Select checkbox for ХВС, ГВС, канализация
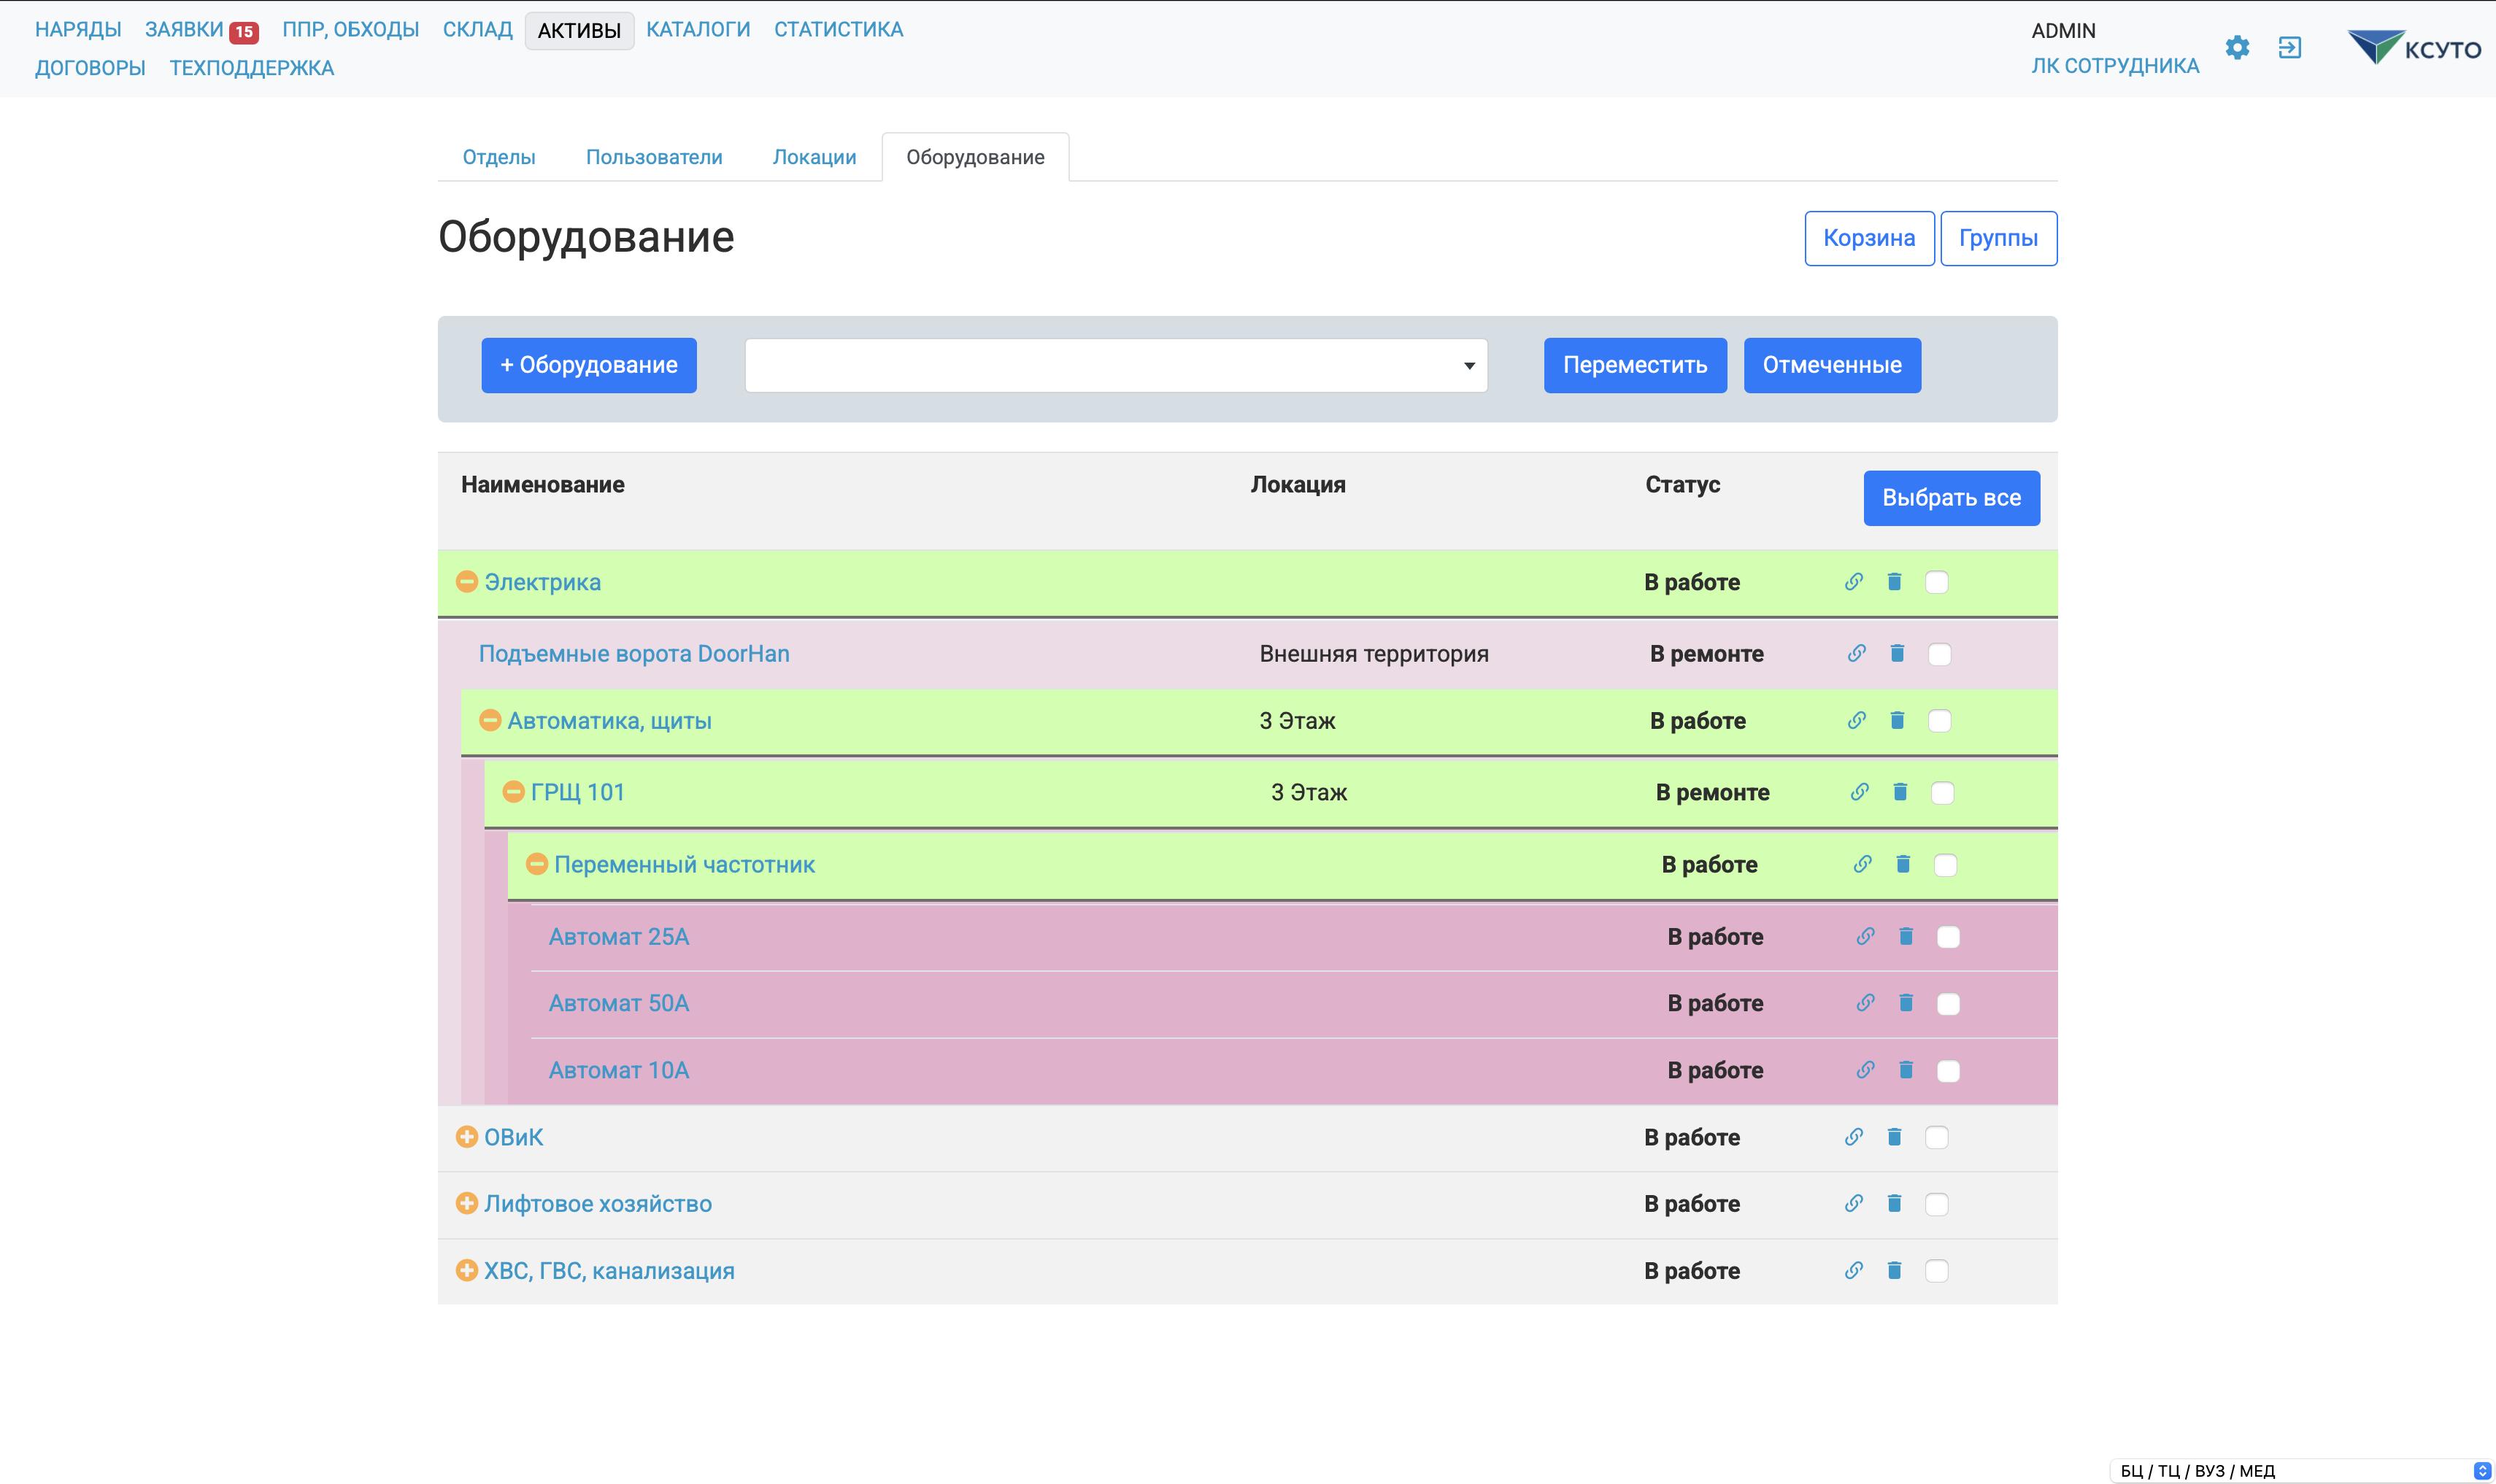Image resolution: width=2496 pixels, height=1484 pixels. point(1936,1271)
